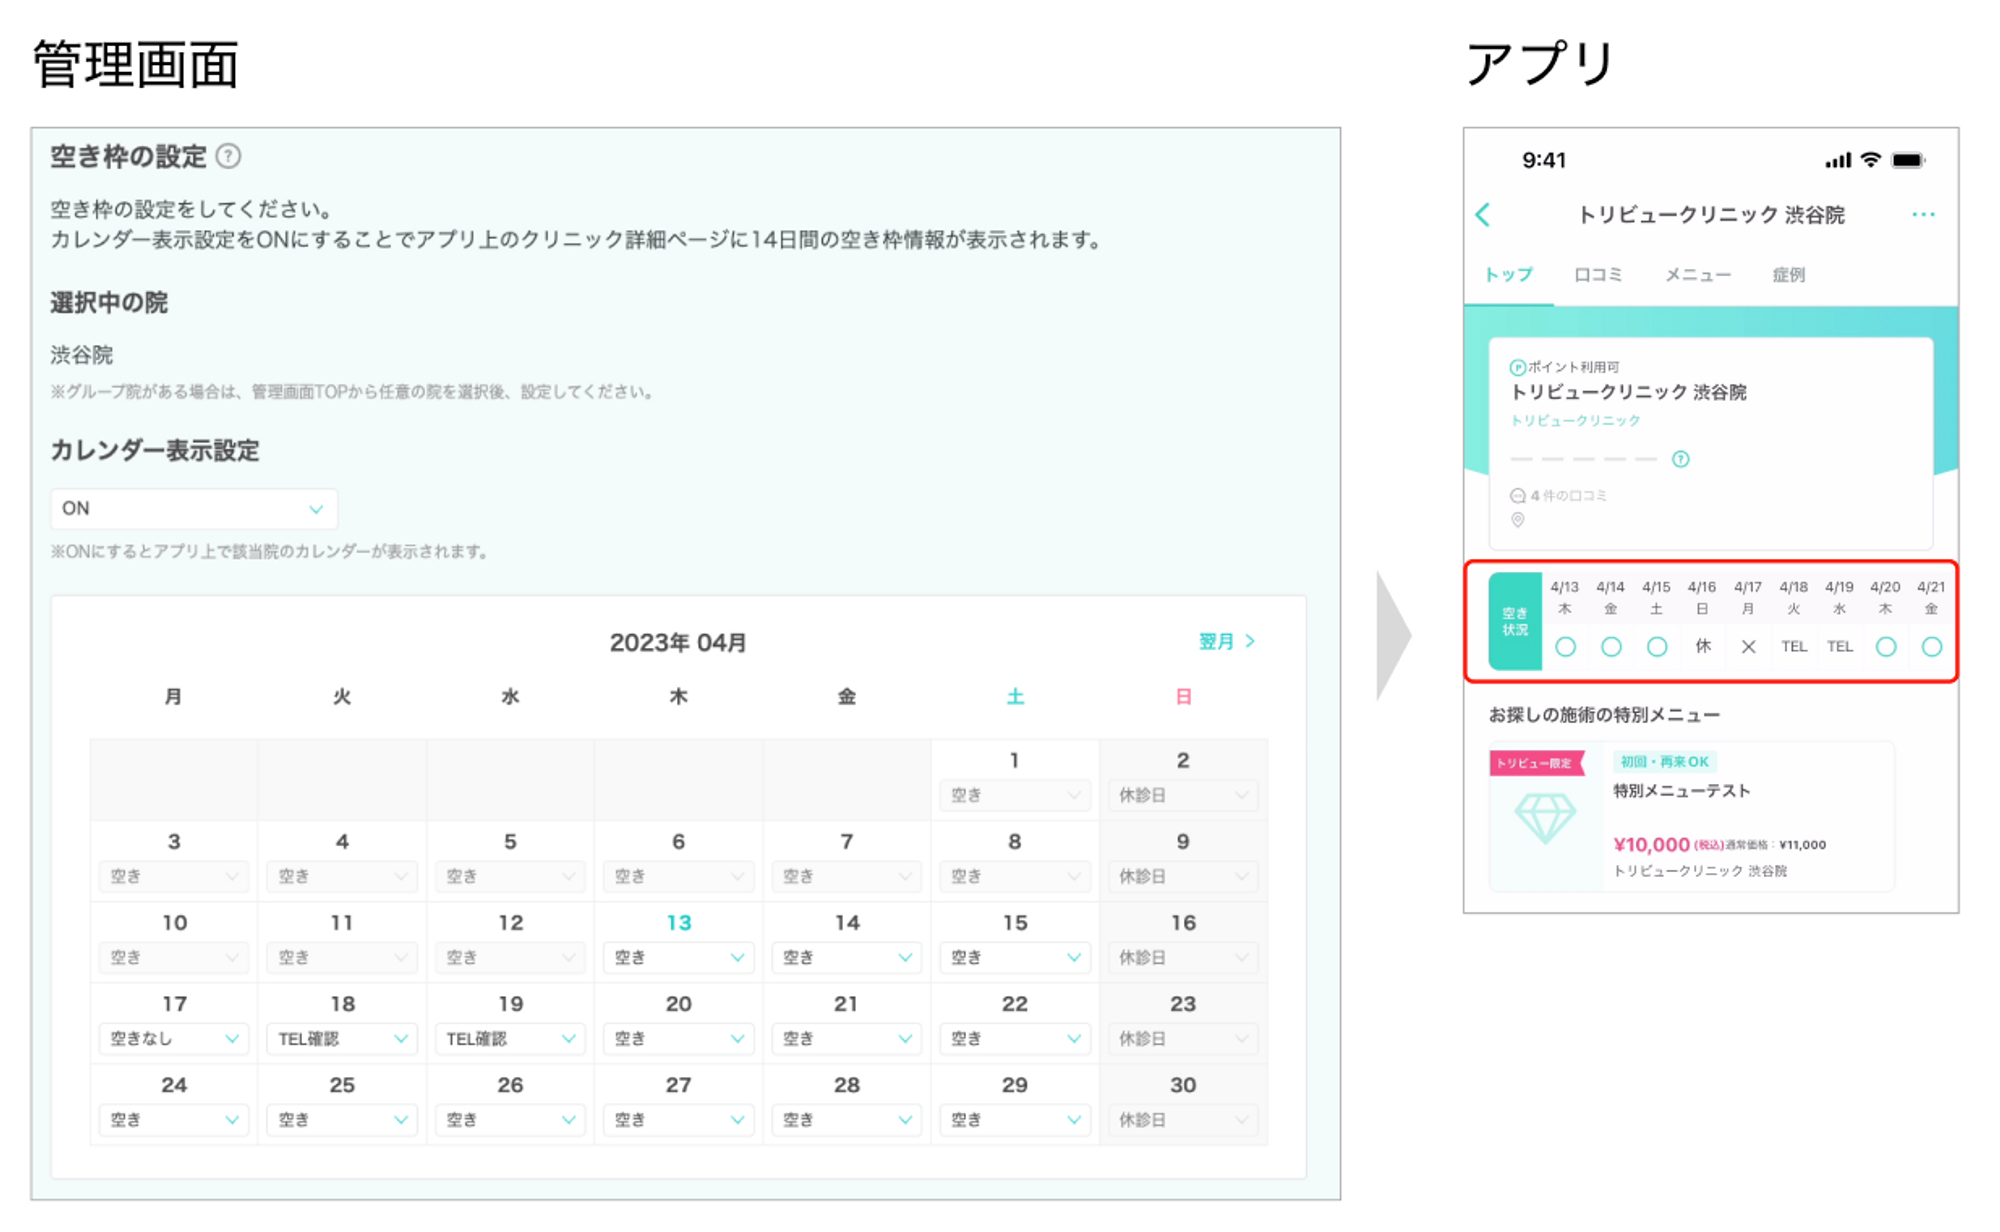This screenshot has height=1232, width=2000.
Task: Expand the TEL確認 dropdown for April 18
Action: (x=342, y=1039)
